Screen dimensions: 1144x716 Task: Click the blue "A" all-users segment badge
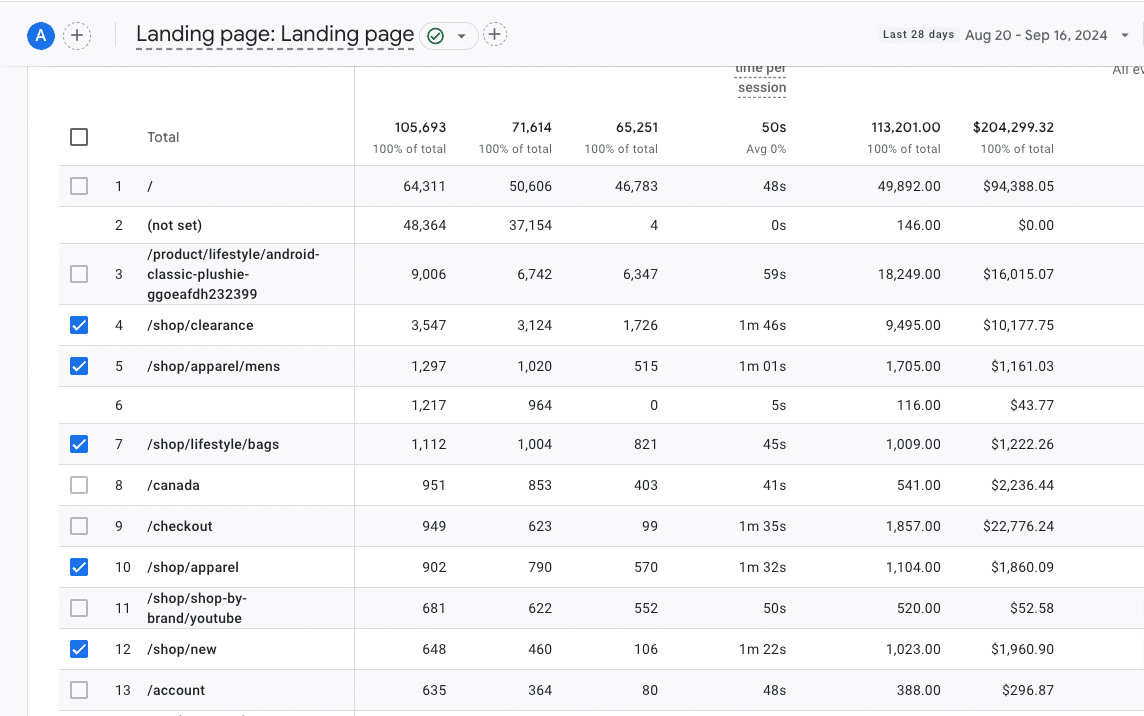pos(40,36)
